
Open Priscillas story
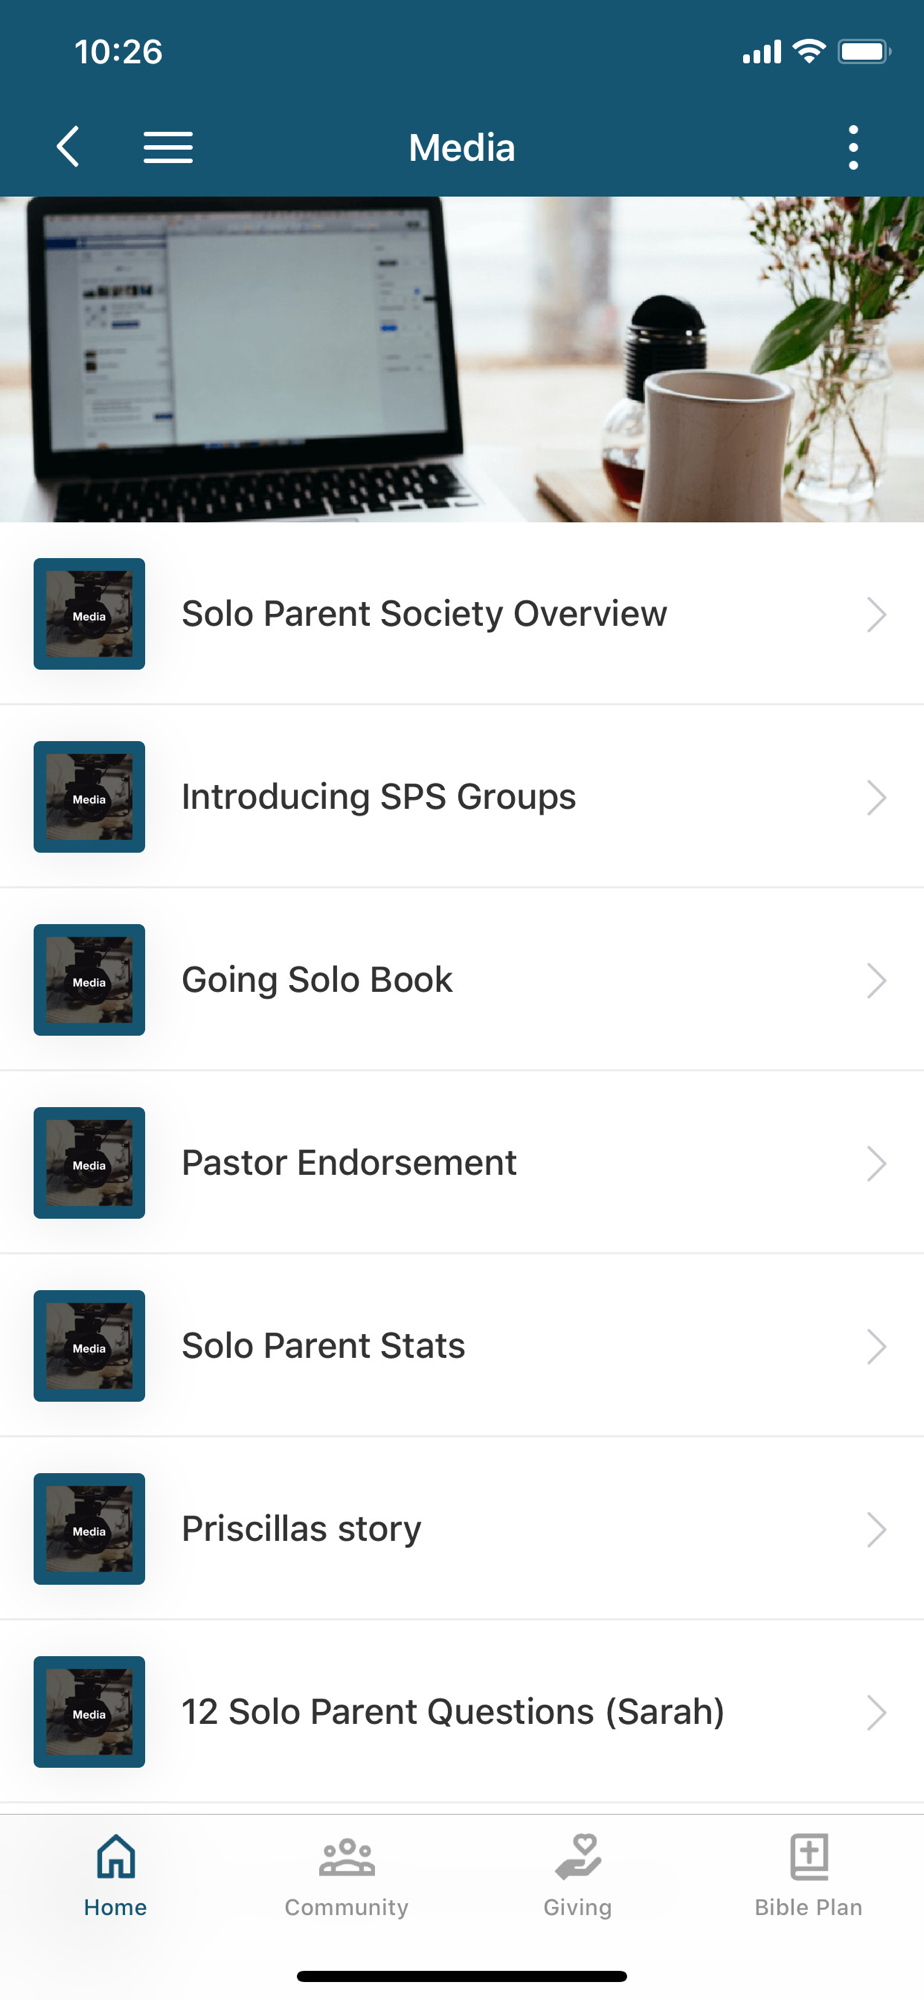coord(301,1529)
